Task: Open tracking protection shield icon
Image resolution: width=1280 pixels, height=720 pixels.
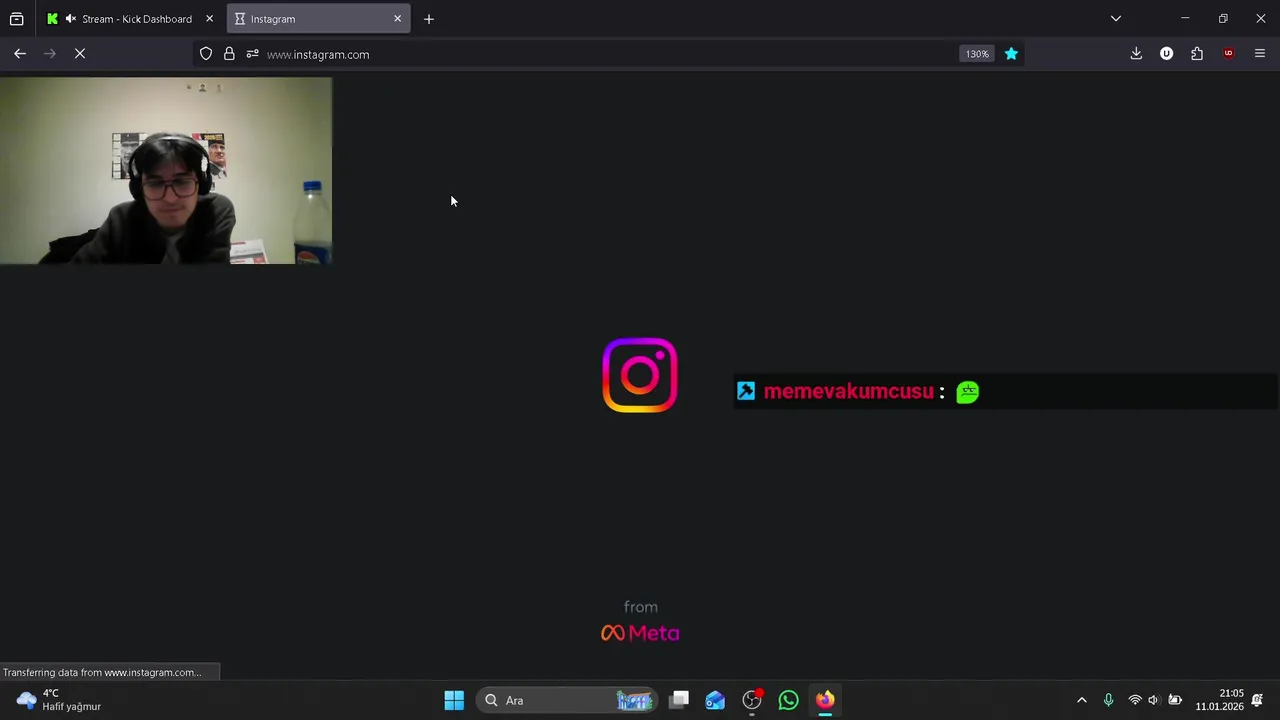Action: 206,54
